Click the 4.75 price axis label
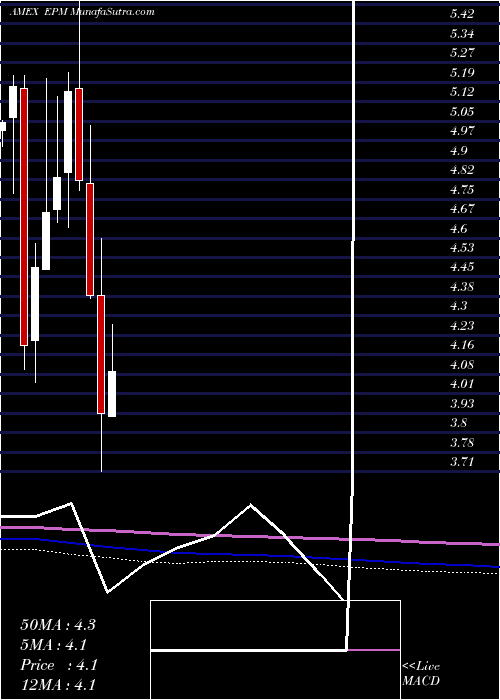 coord(462,189)
